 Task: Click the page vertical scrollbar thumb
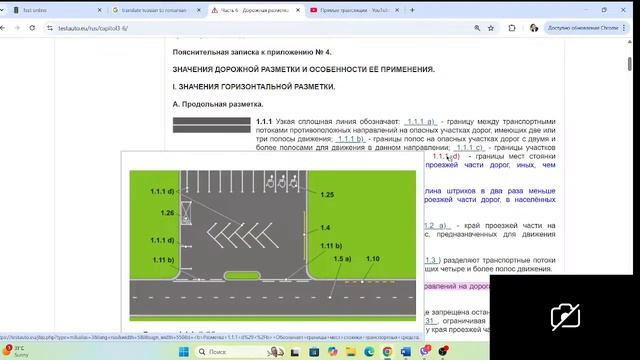(630, 64)
